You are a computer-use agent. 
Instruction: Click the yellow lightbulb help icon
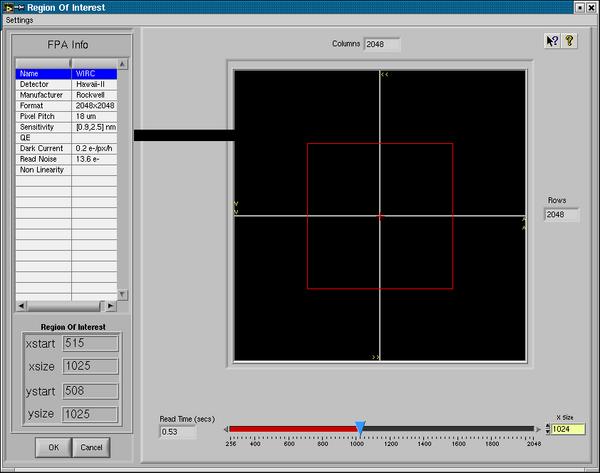coord(569,41)
